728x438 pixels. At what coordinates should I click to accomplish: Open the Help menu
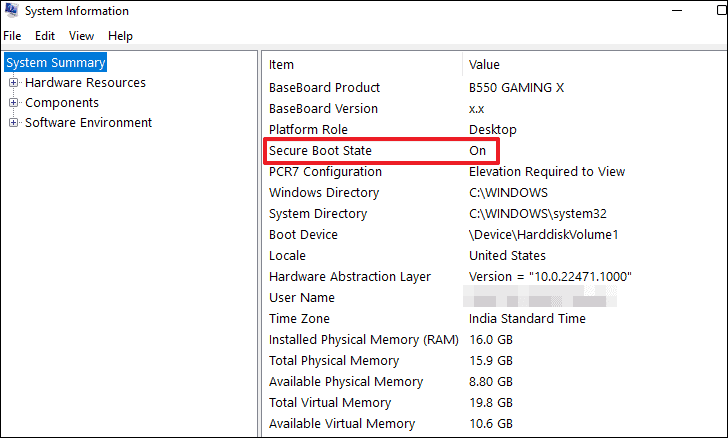pyautogui.click(x=120, y=36)
